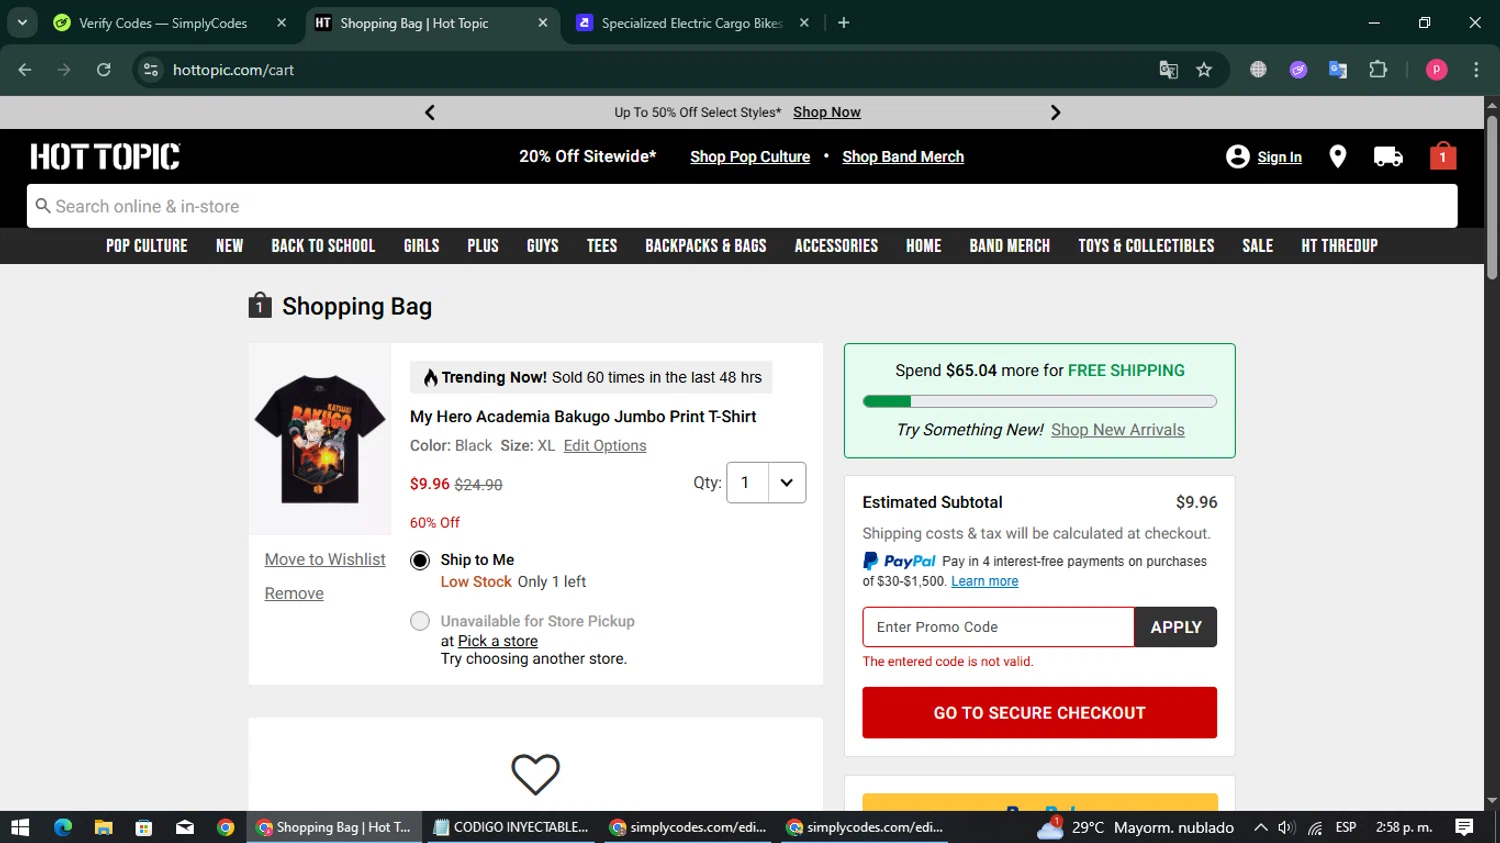Open My Hero Academia Bakugo T-Shirt title
The width and height of the screenshot is (1500, 843).
tap(583, 417)
